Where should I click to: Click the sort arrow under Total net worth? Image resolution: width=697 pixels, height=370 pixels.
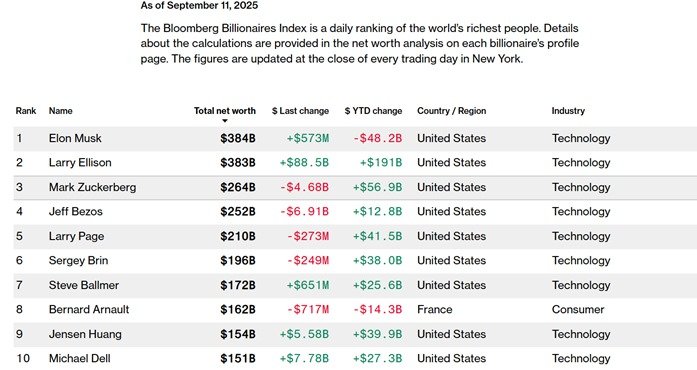point(225,121)
